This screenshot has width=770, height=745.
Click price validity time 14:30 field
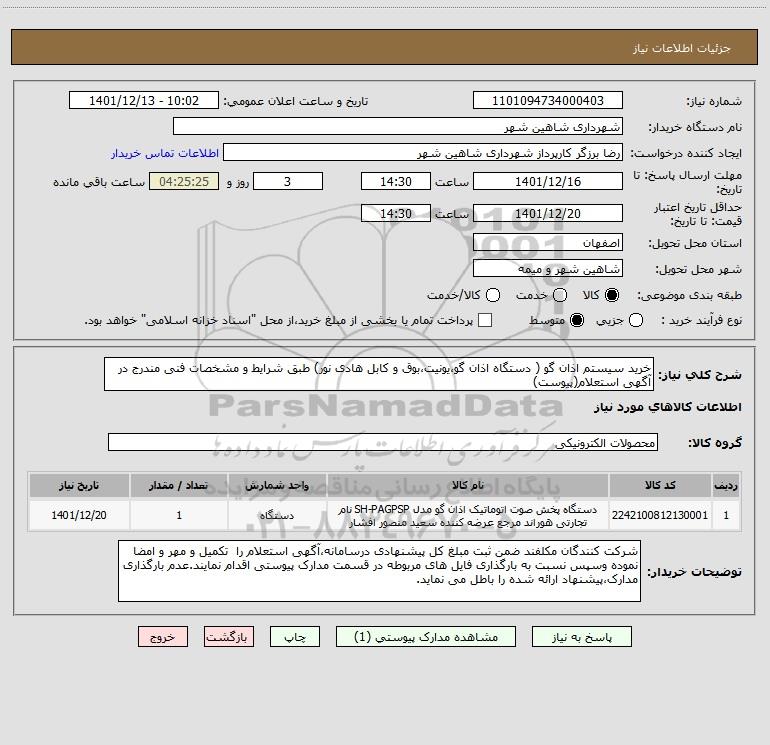396,213
